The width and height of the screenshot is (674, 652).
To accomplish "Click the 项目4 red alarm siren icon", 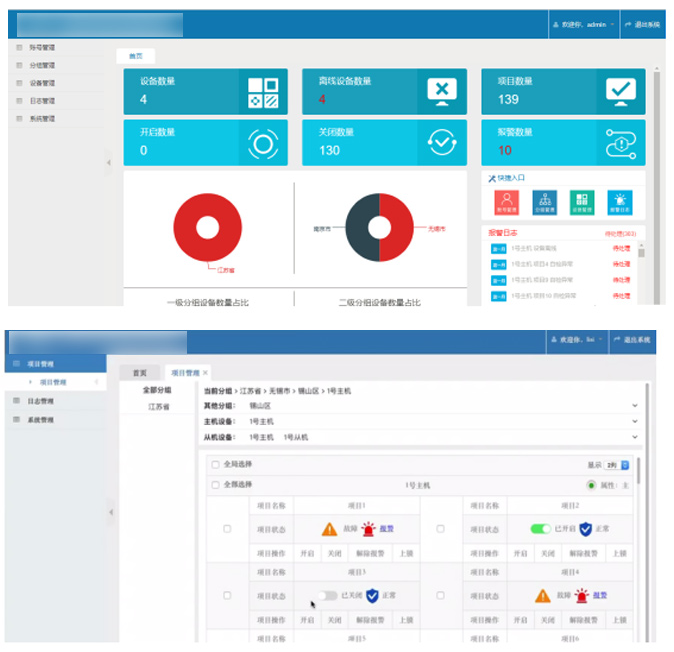I will tap(582, 596).
